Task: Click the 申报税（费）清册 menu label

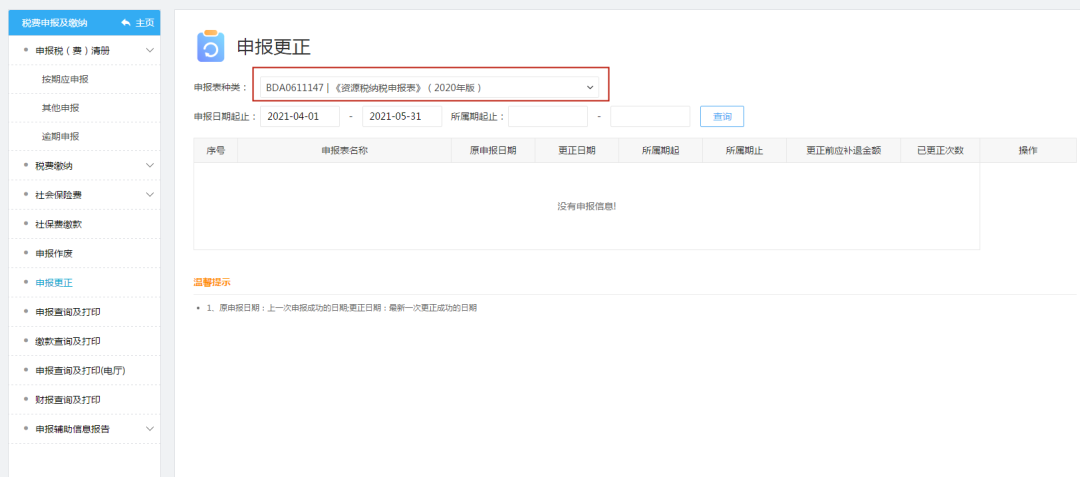Action: (72, 50)
